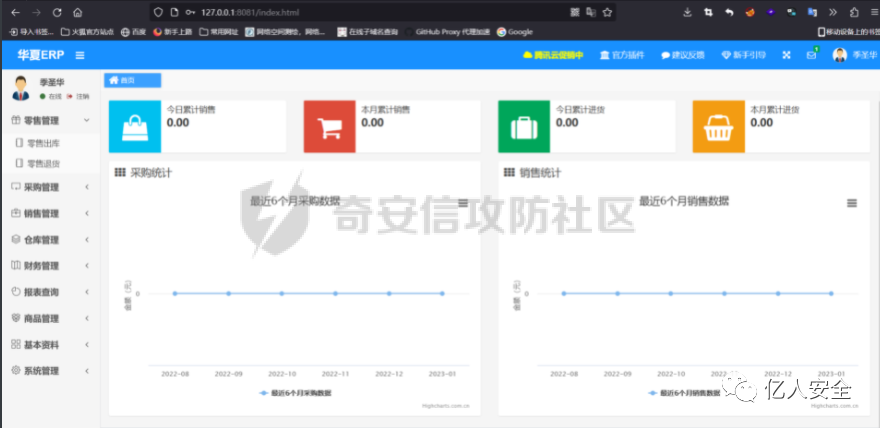The width and height of the screenshot is (880, 428).
Task: Toggle the 最近6个月采购数据 legend series
Action: [295, 393]
